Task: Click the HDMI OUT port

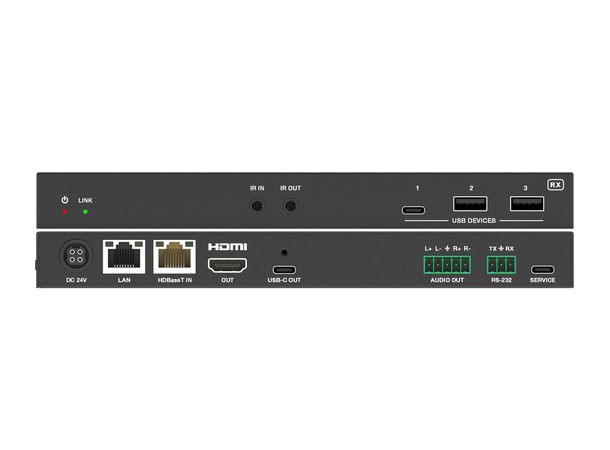Action: click(227, 265)
